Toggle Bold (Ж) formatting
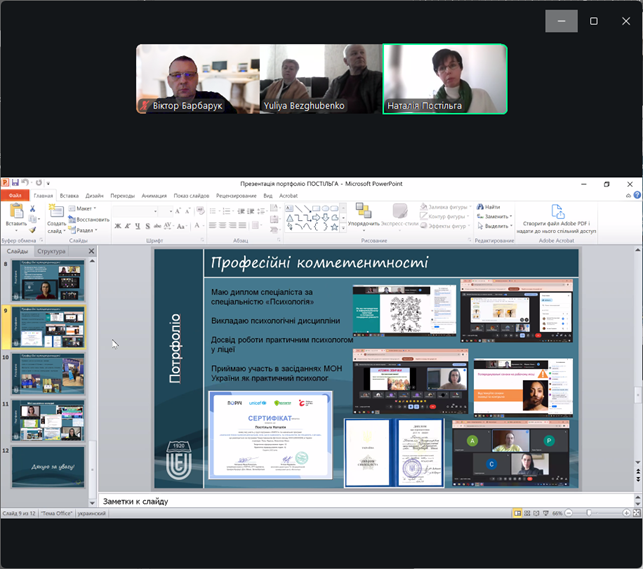Viewport: 643px width, 569px height. tap(118, 226)
